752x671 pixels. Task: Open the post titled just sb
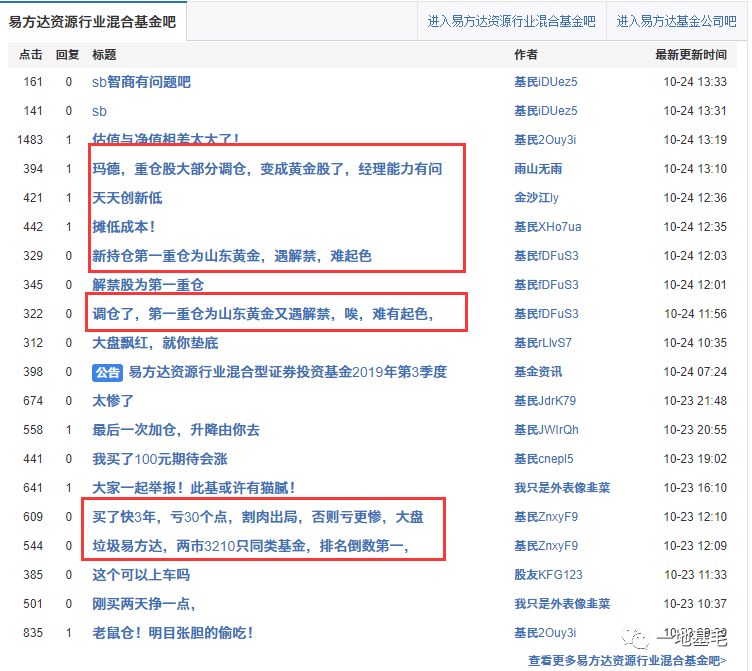point(99,111)
